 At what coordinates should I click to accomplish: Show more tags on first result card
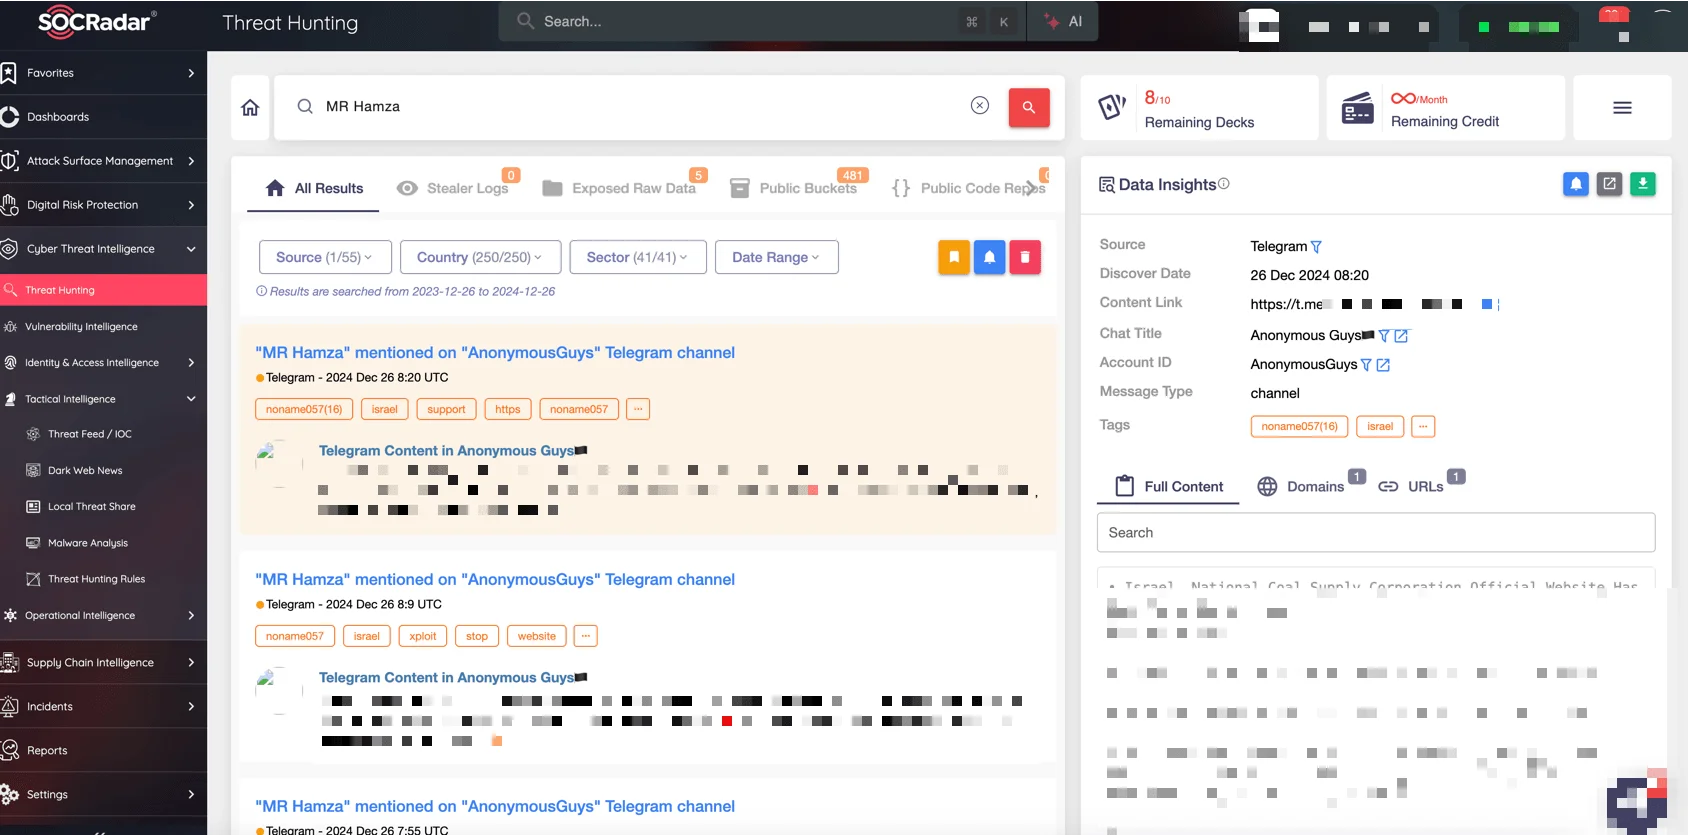pos(638,409)
